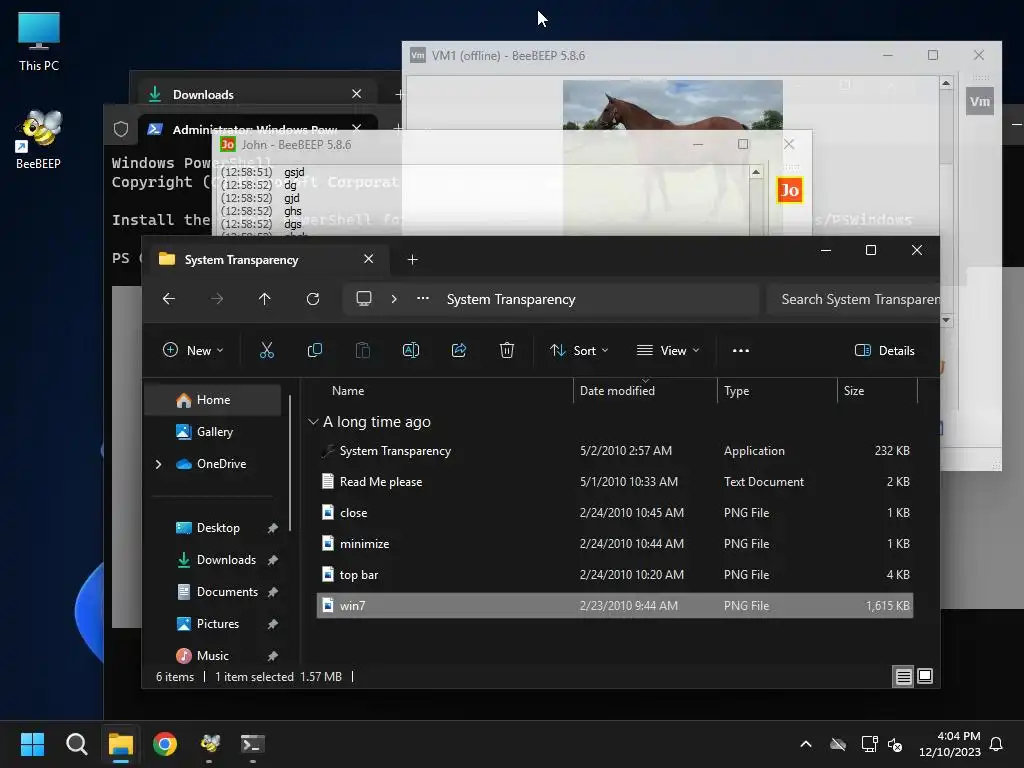Sort by the Type column header
Image resolution: width=1024 pixels, height=768 pixels.
click(777, 391)
